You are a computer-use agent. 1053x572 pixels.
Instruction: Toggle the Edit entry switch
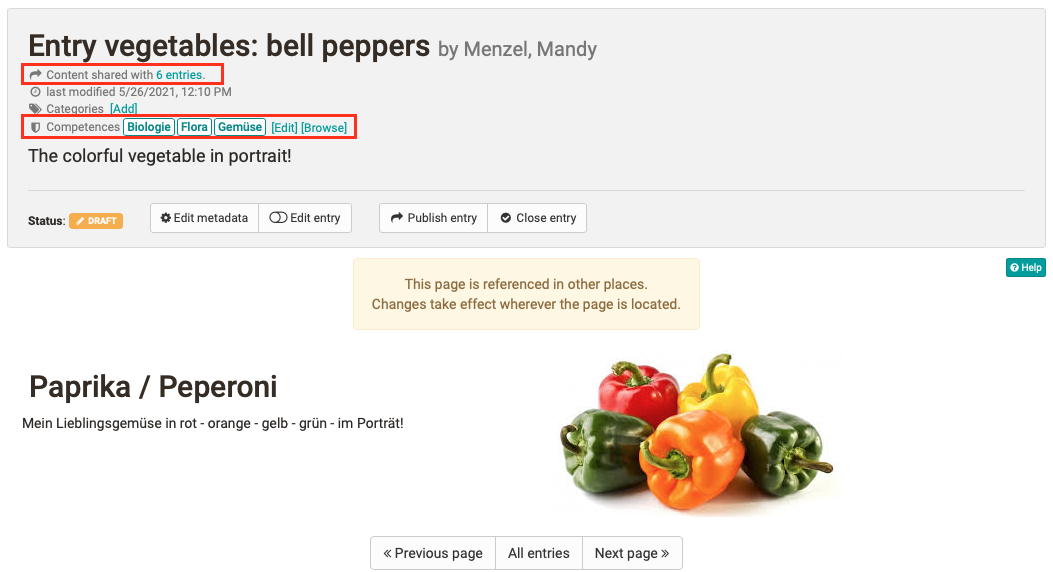pyautogui.click(x=278, y=218)
